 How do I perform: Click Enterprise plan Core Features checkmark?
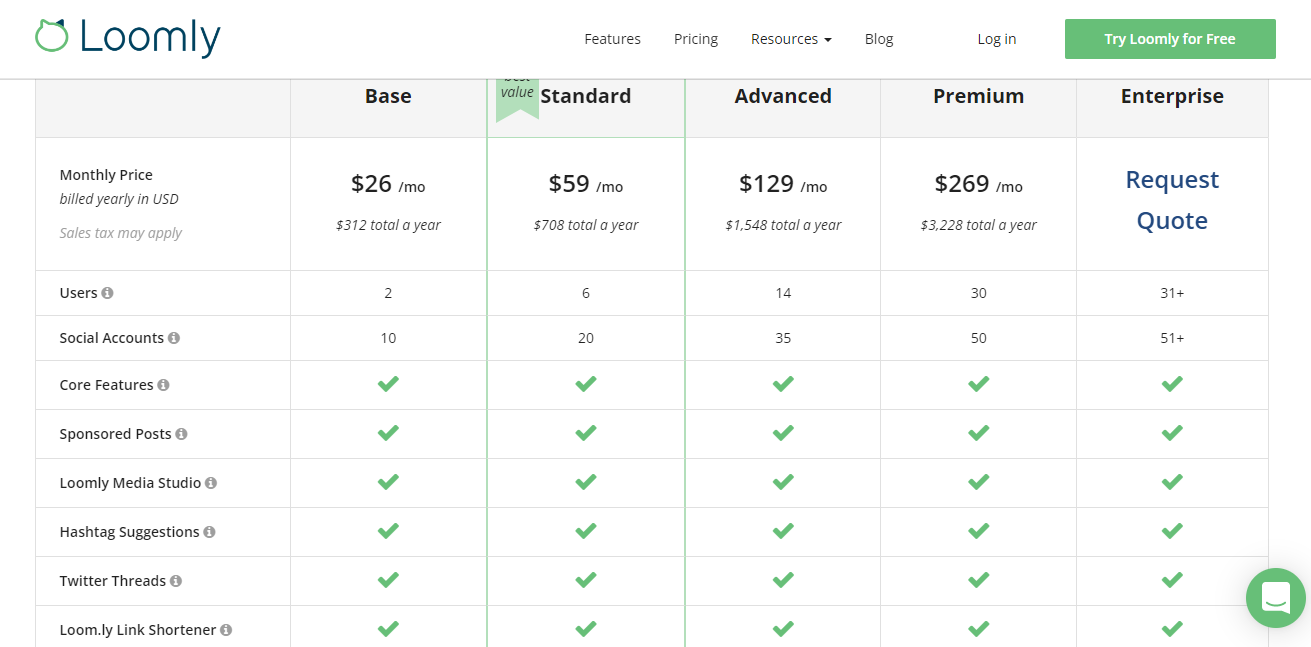(x=1172, y=384)
